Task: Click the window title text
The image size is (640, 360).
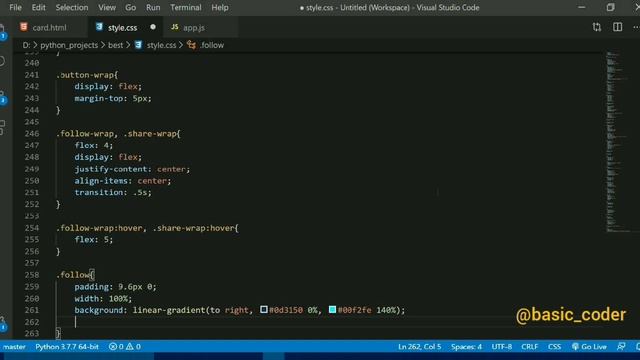Action: pos(390,7)
